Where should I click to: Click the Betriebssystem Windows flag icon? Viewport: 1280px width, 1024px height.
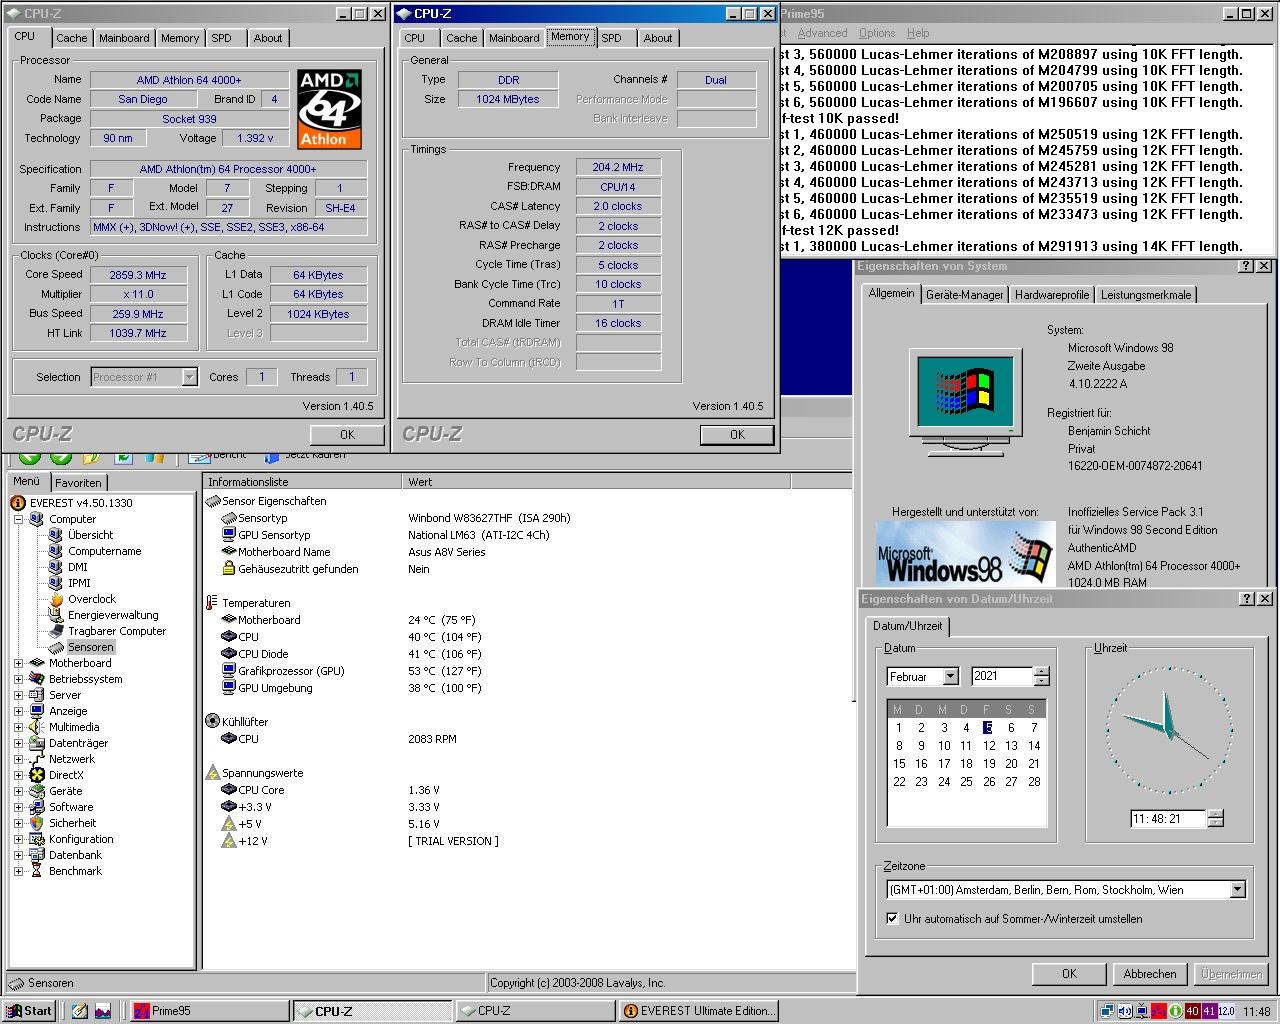[x=37, y=679]
